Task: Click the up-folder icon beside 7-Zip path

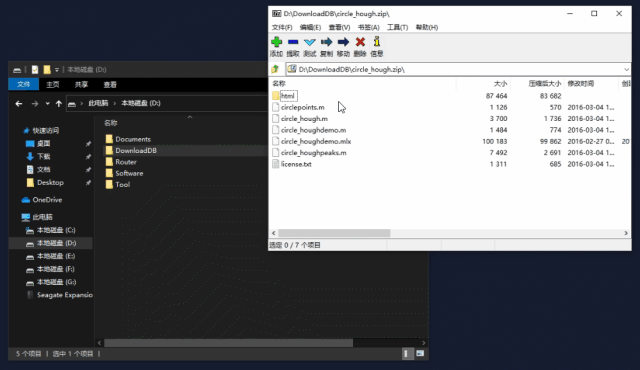Action: [276, 69]
